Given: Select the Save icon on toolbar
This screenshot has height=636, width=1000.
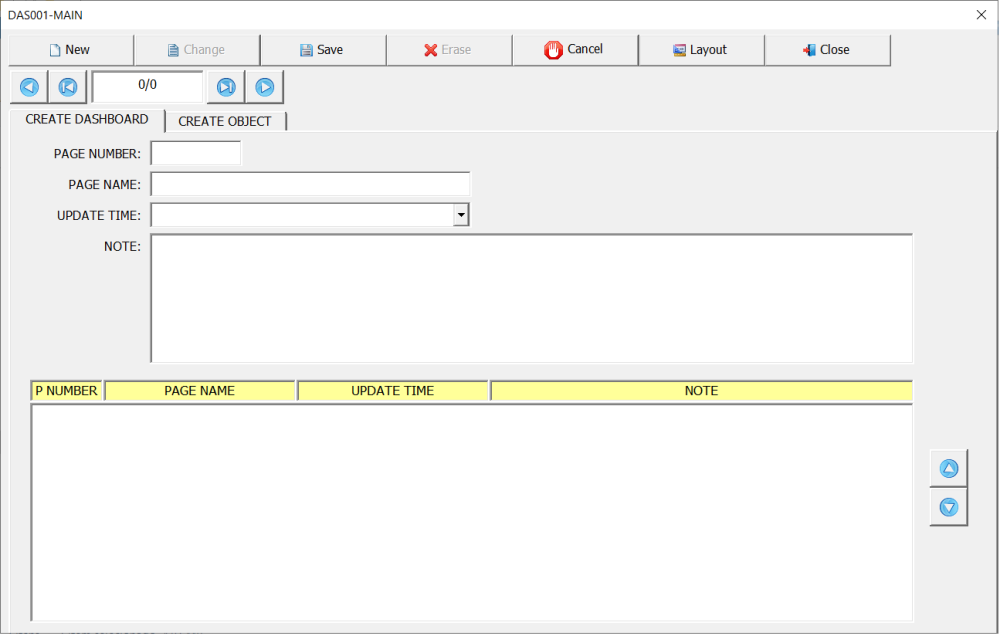Looking at the screenshot, I should pyautogui.click(x=305, y=49).
